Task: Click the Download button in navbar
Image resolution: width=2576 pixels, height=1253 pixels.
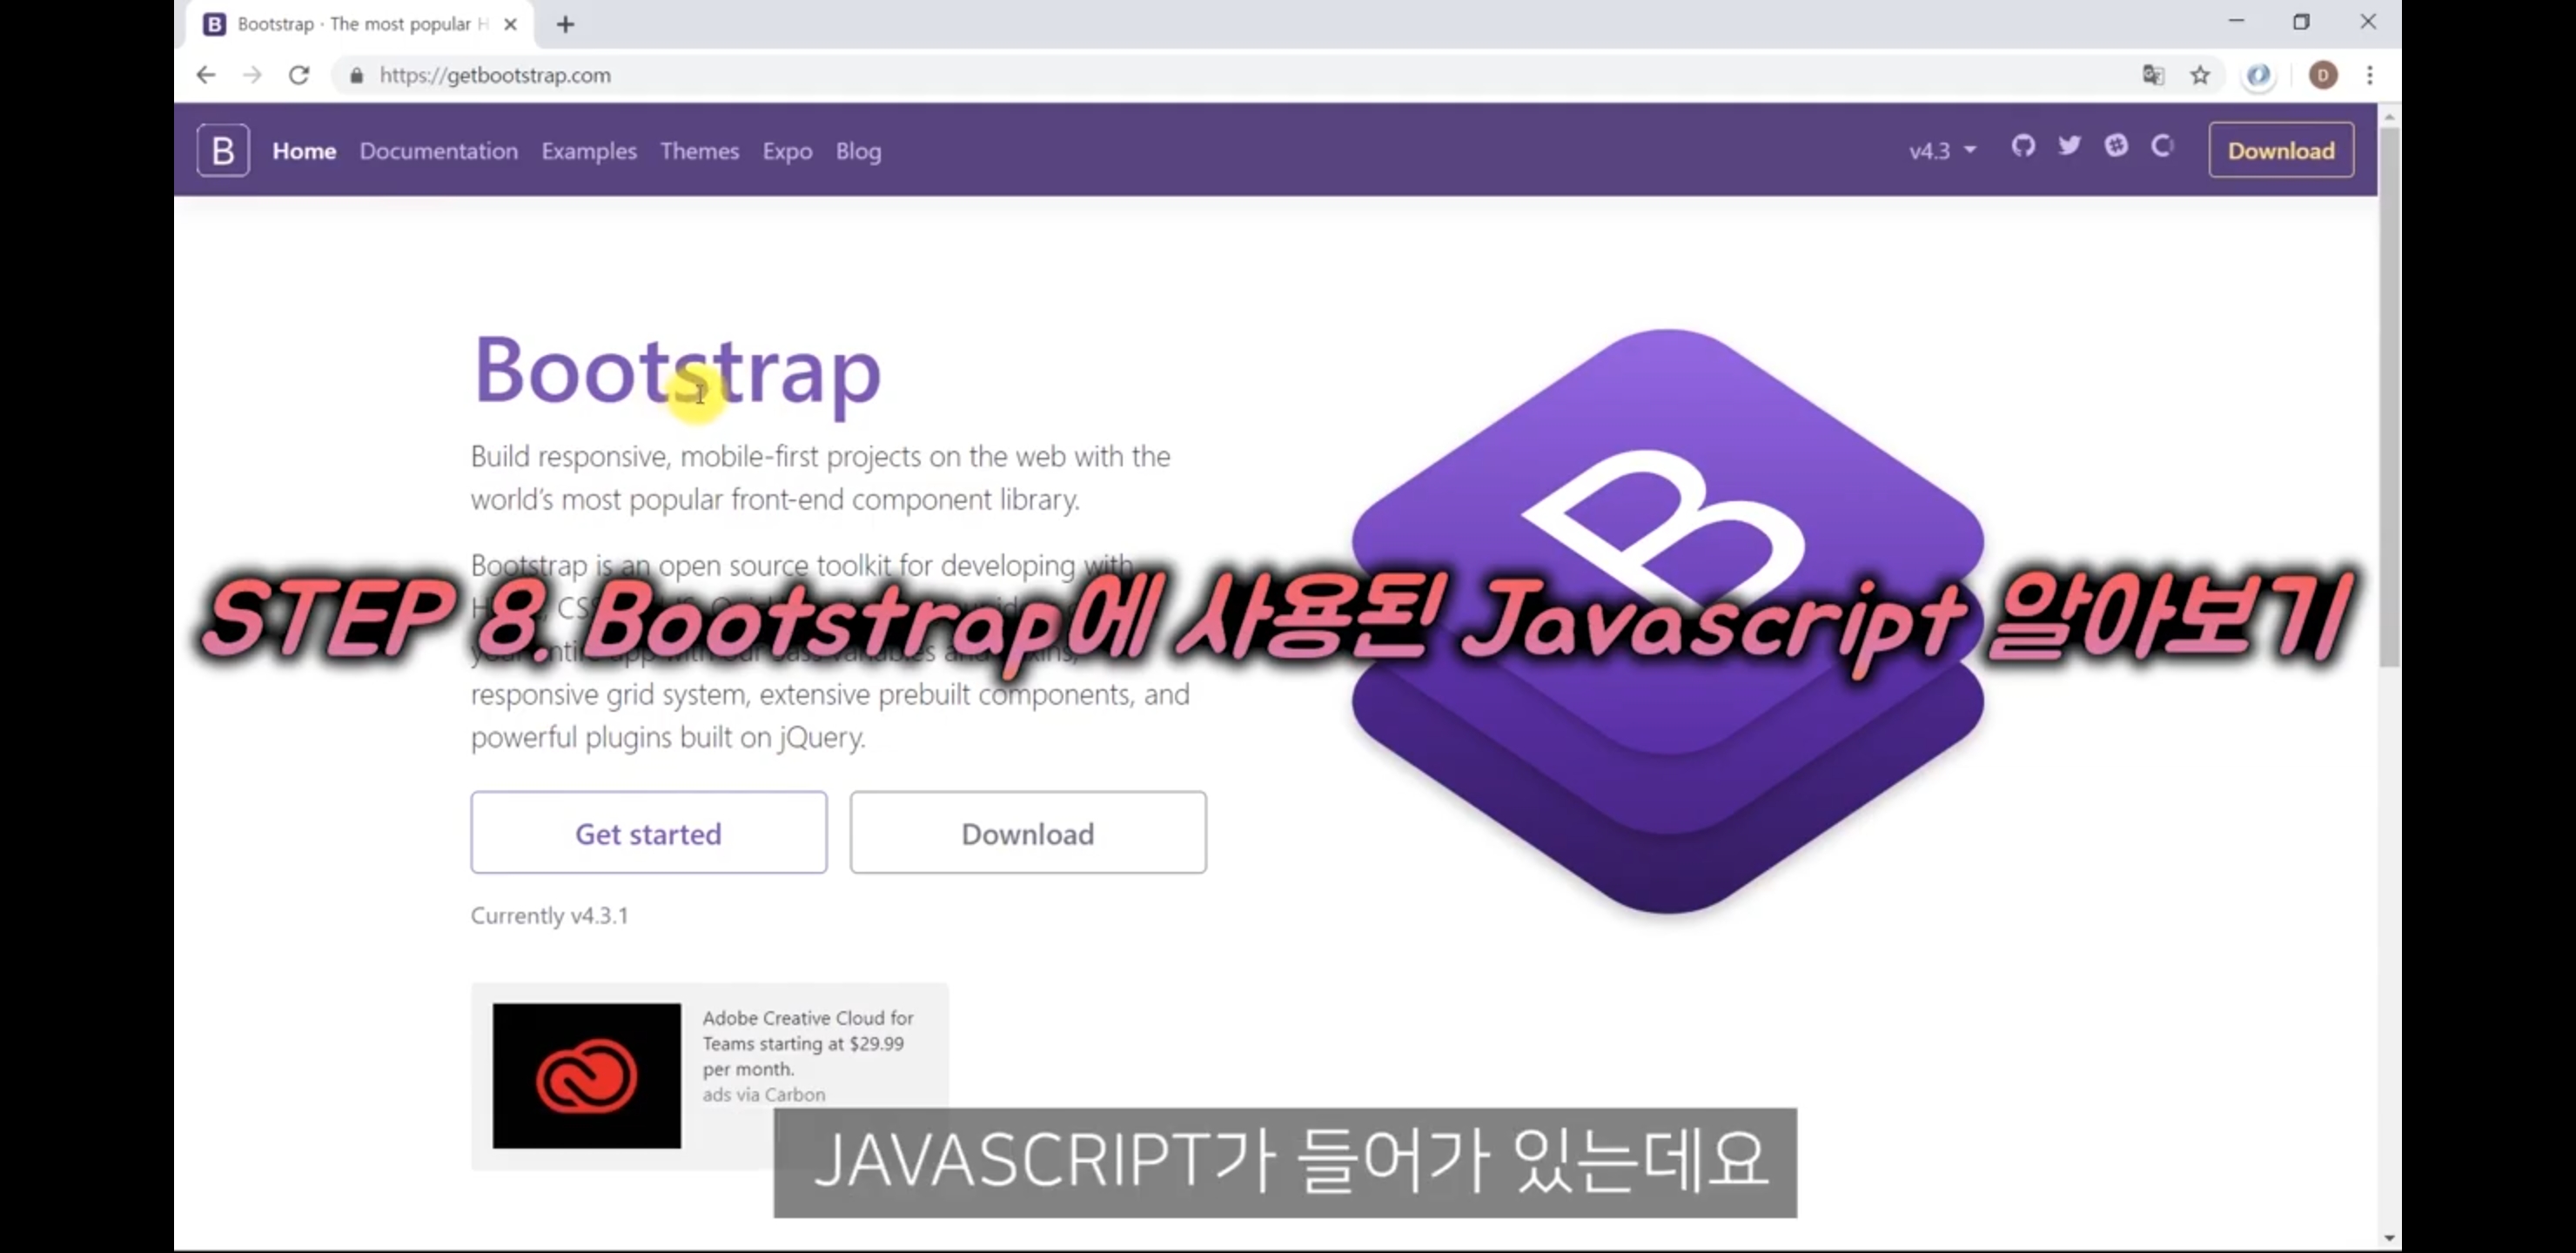Action: pos(2281,150)
